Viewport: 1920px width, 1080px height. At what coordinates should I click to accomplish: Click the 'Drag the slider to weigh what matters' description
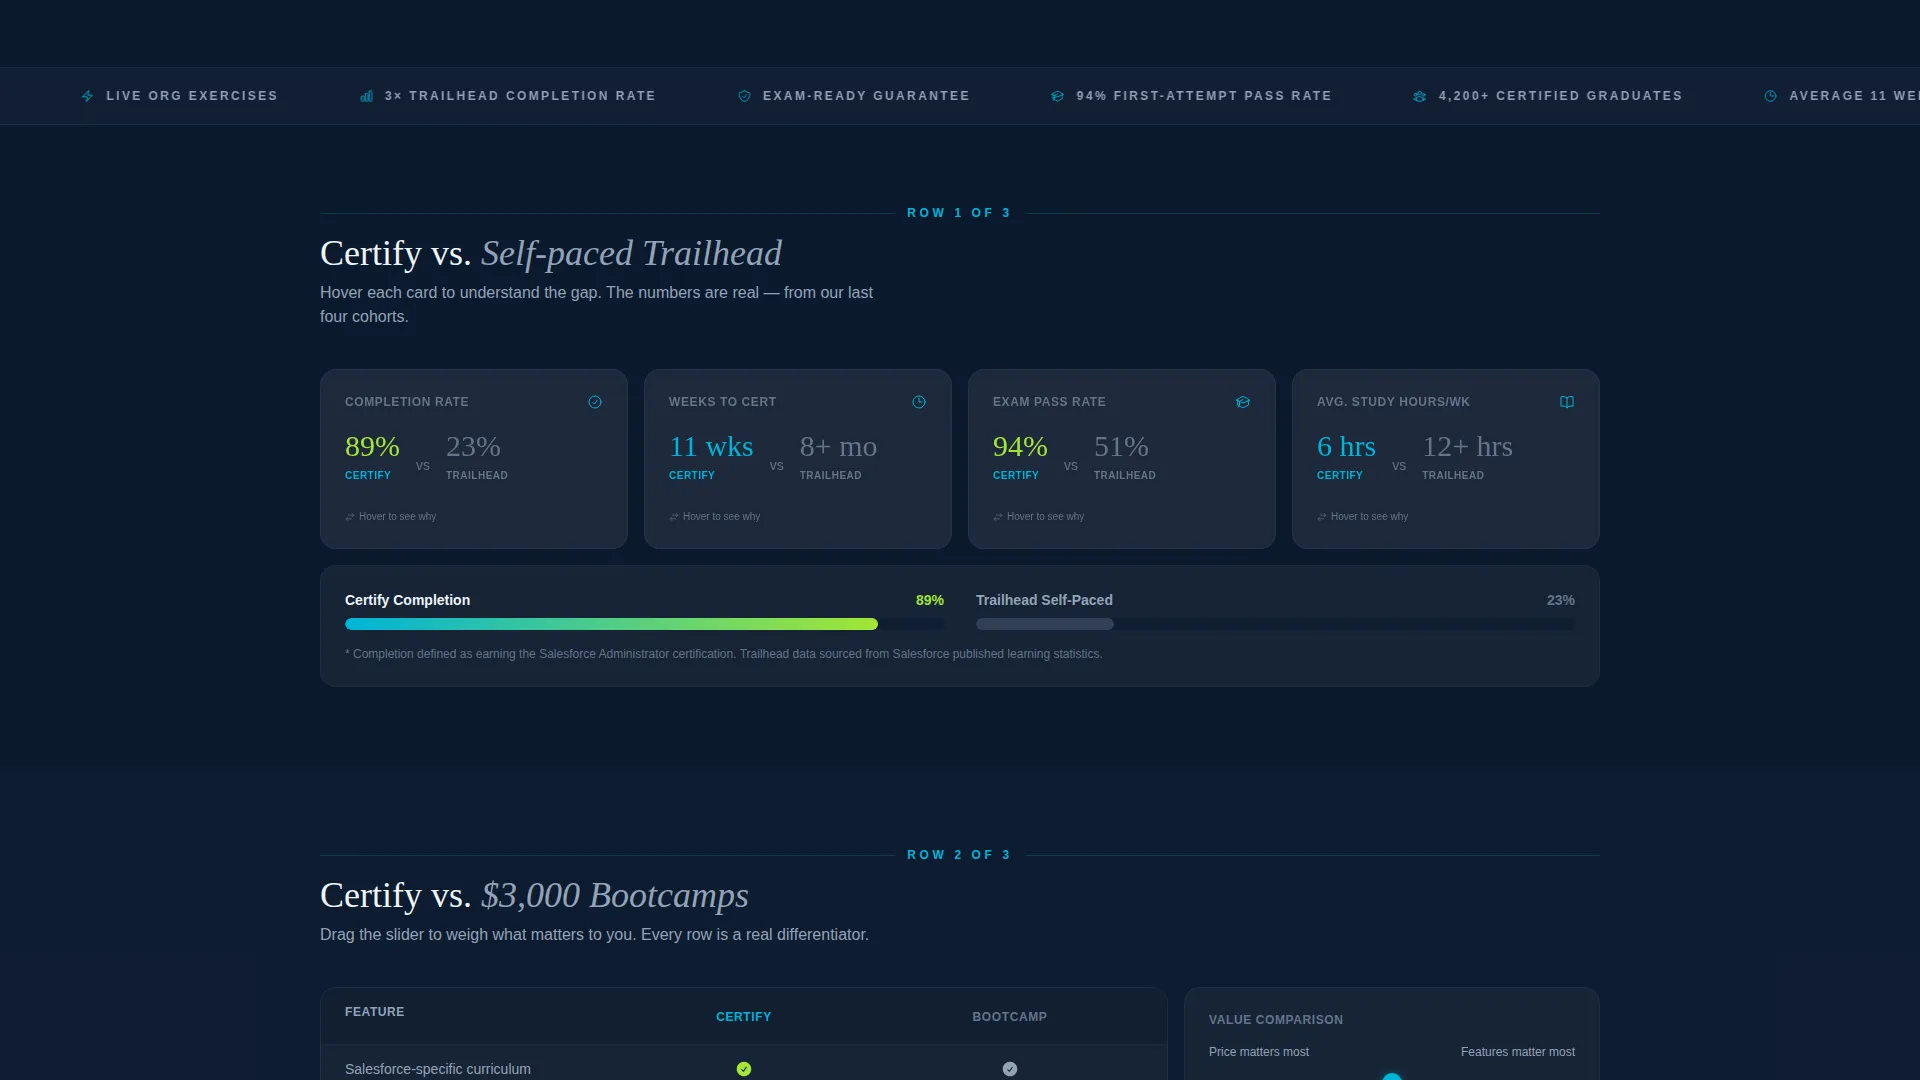coord(594,934)
